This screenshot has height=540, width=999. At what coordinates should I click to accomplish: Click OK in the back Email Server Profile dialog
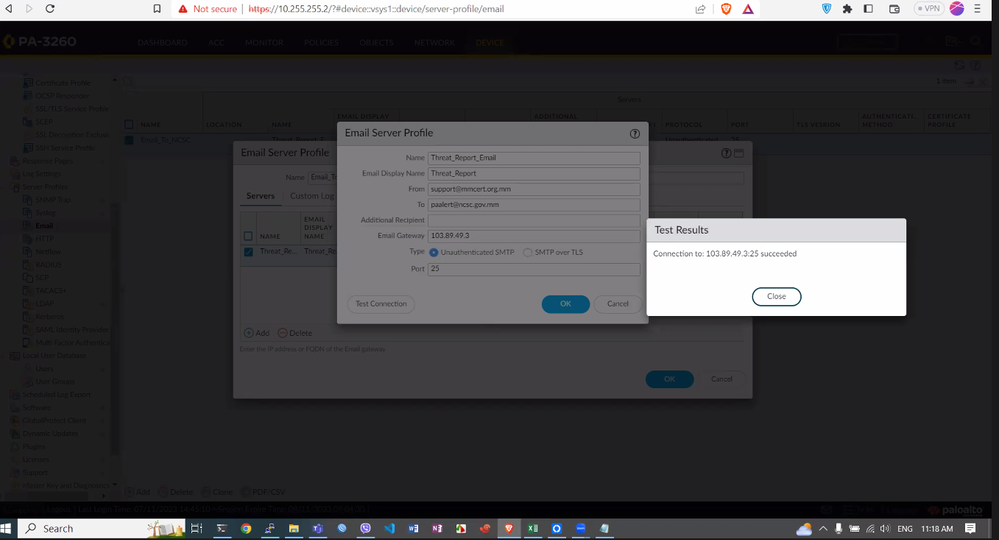tap(670, 379)
